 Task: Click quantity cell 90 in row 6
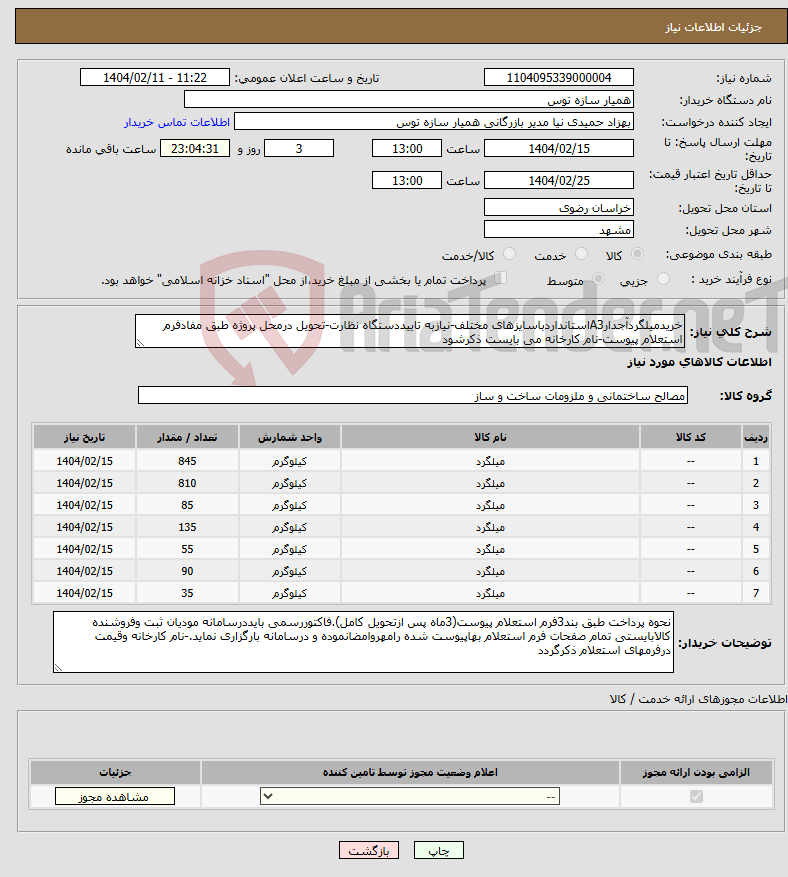187,571
